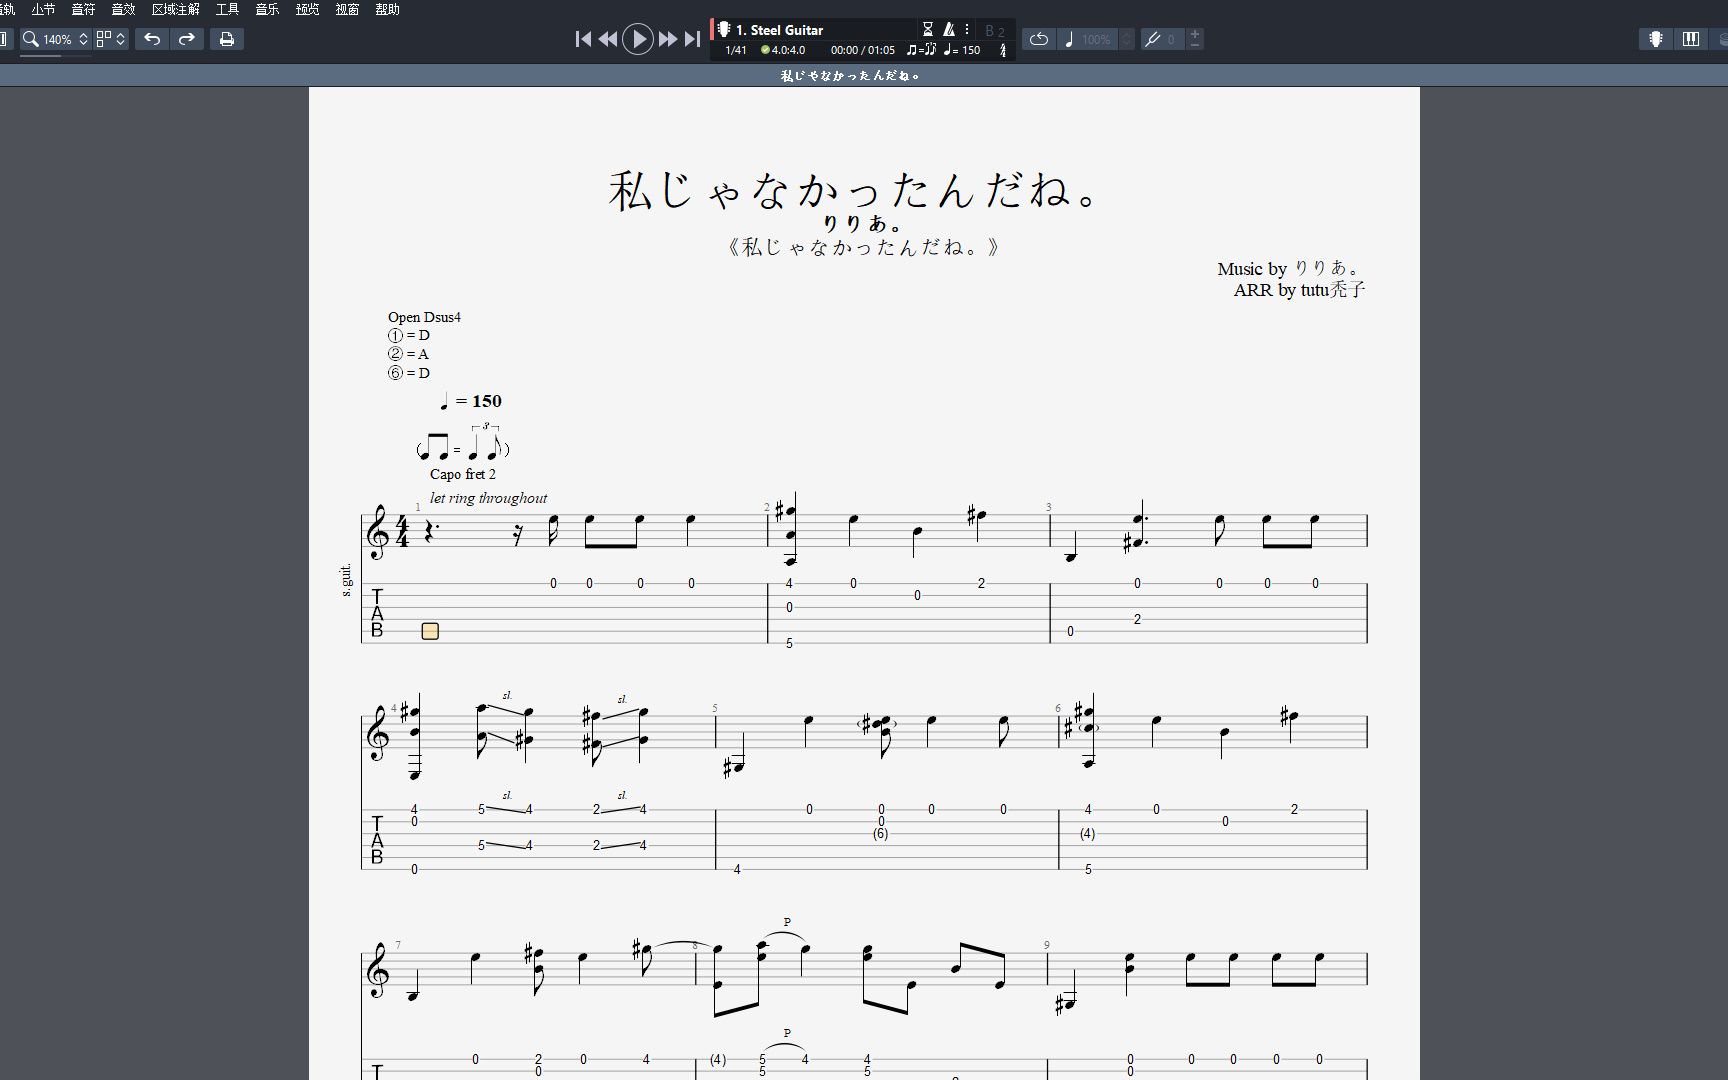Open the 音符 (Note) menu
The height and width of the screenshot is (1080, 1728).
(x=83, y=9)
